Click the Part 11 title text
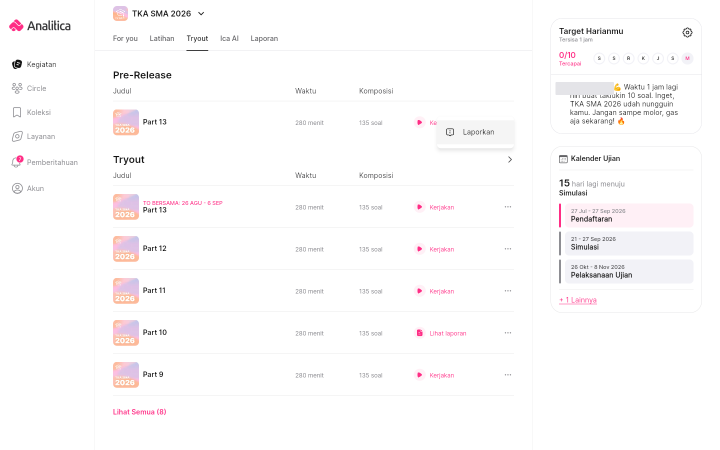Image resolution: width=720 pixels, height=450 pixels. [x=154, y=291]
